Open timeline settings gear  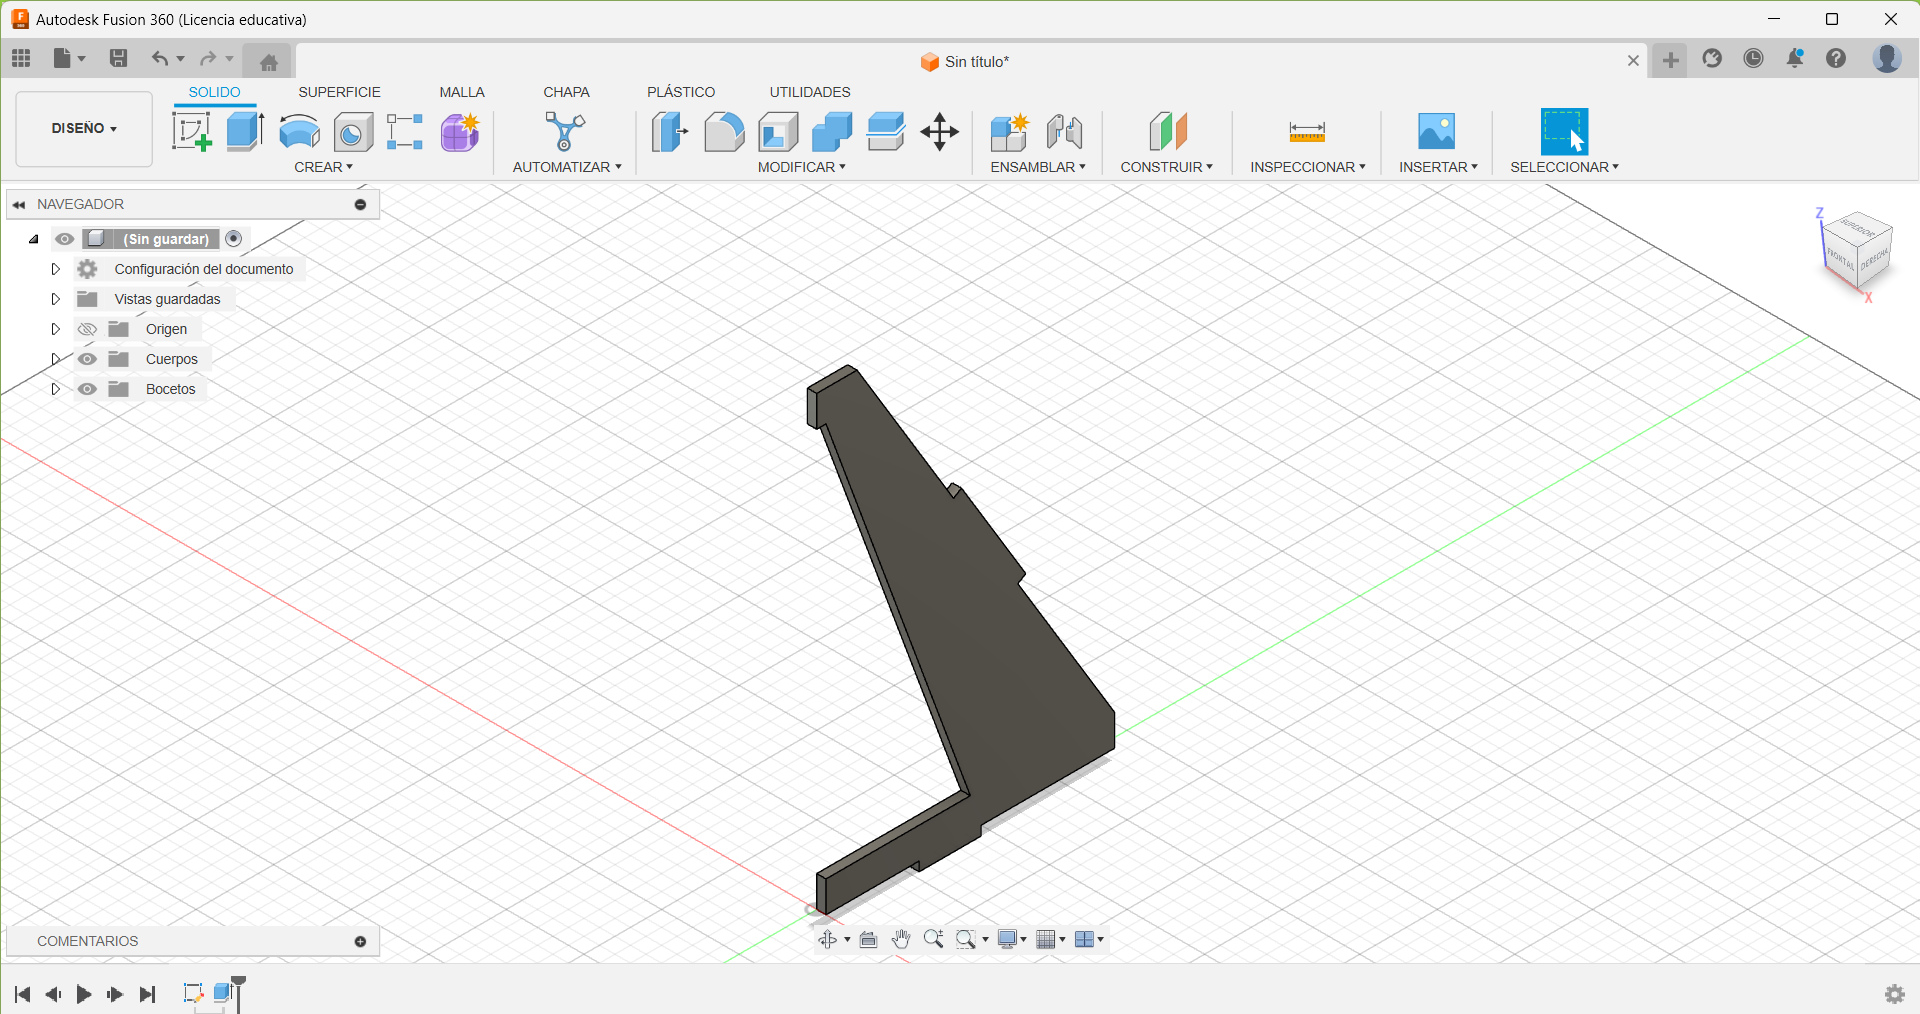(x=1894, y=994)
